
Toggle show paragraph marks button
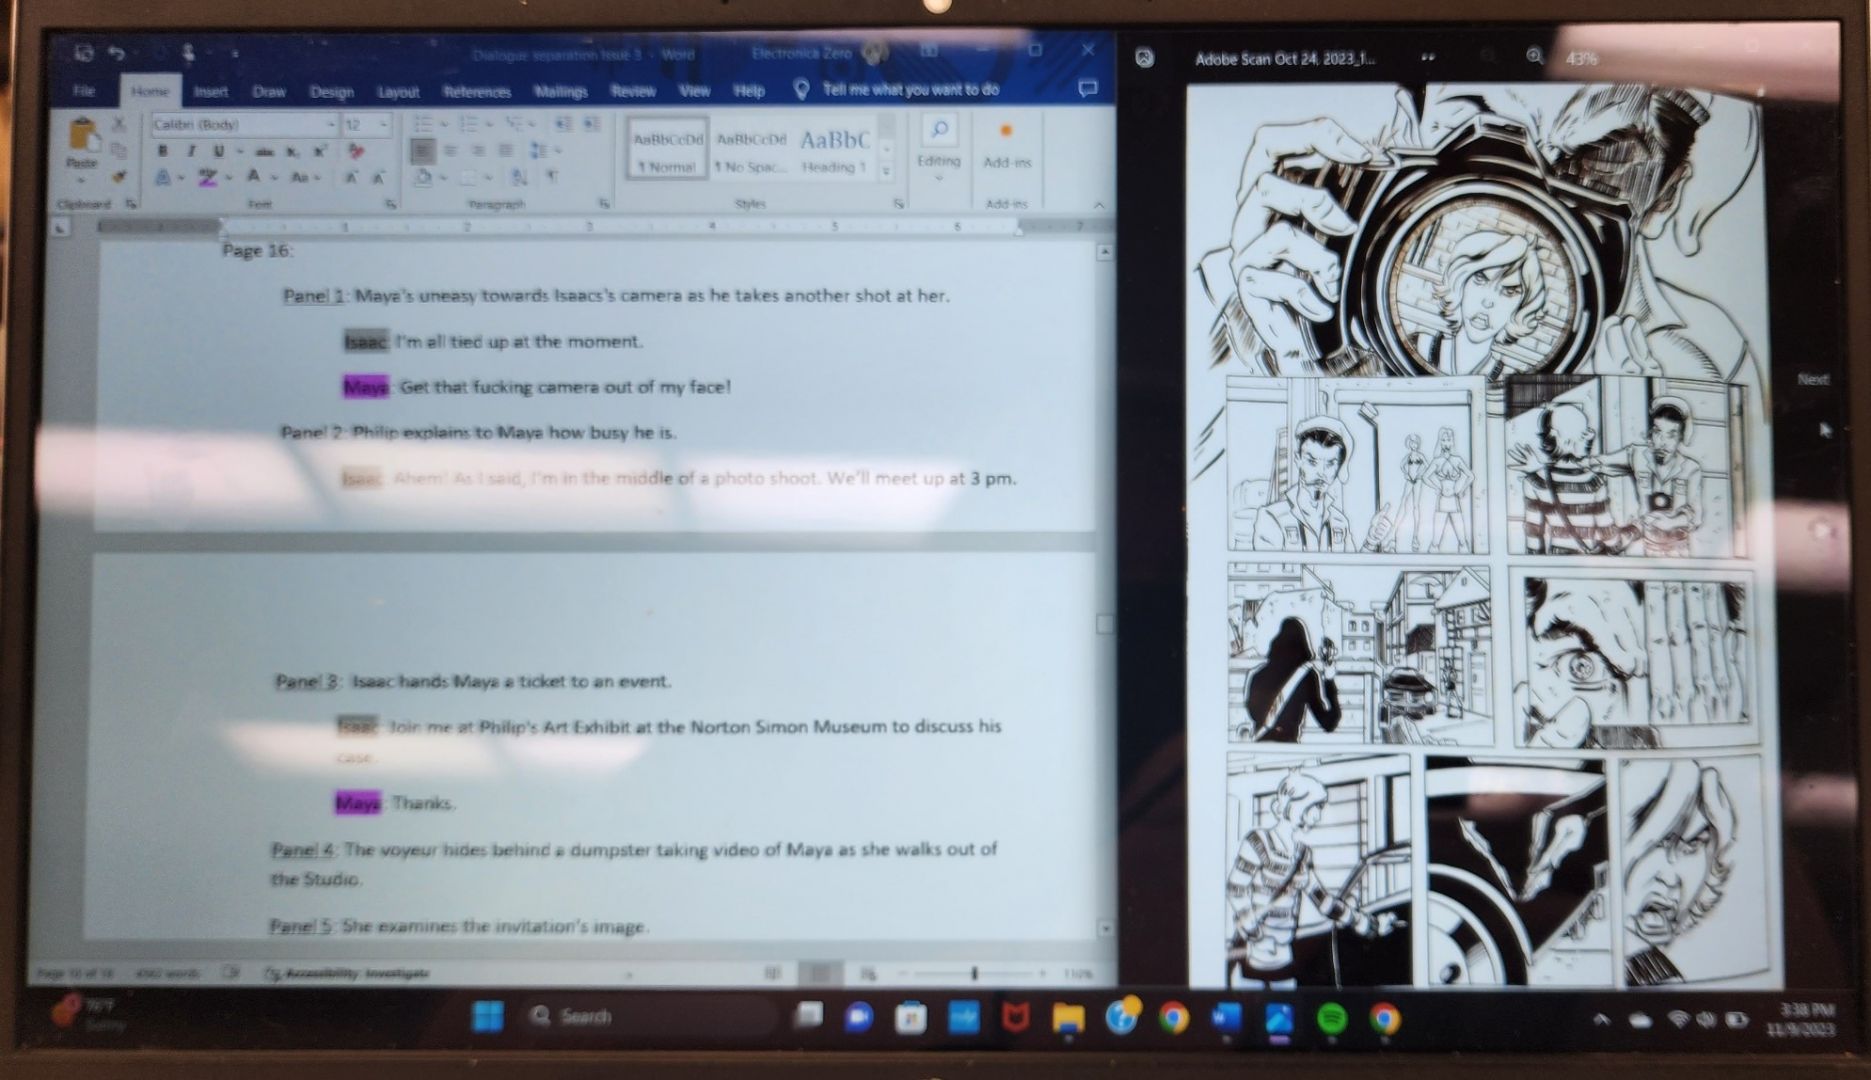click(551, 177)
